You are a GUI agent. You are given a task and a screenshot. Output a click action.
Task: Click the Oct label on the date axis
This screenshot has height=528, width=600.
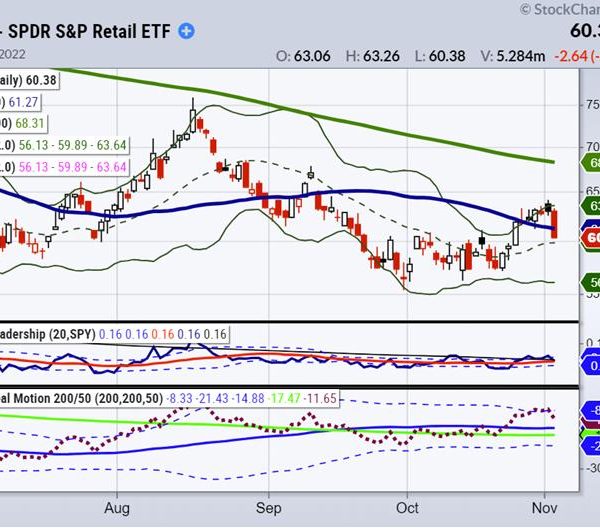[408, 508]
